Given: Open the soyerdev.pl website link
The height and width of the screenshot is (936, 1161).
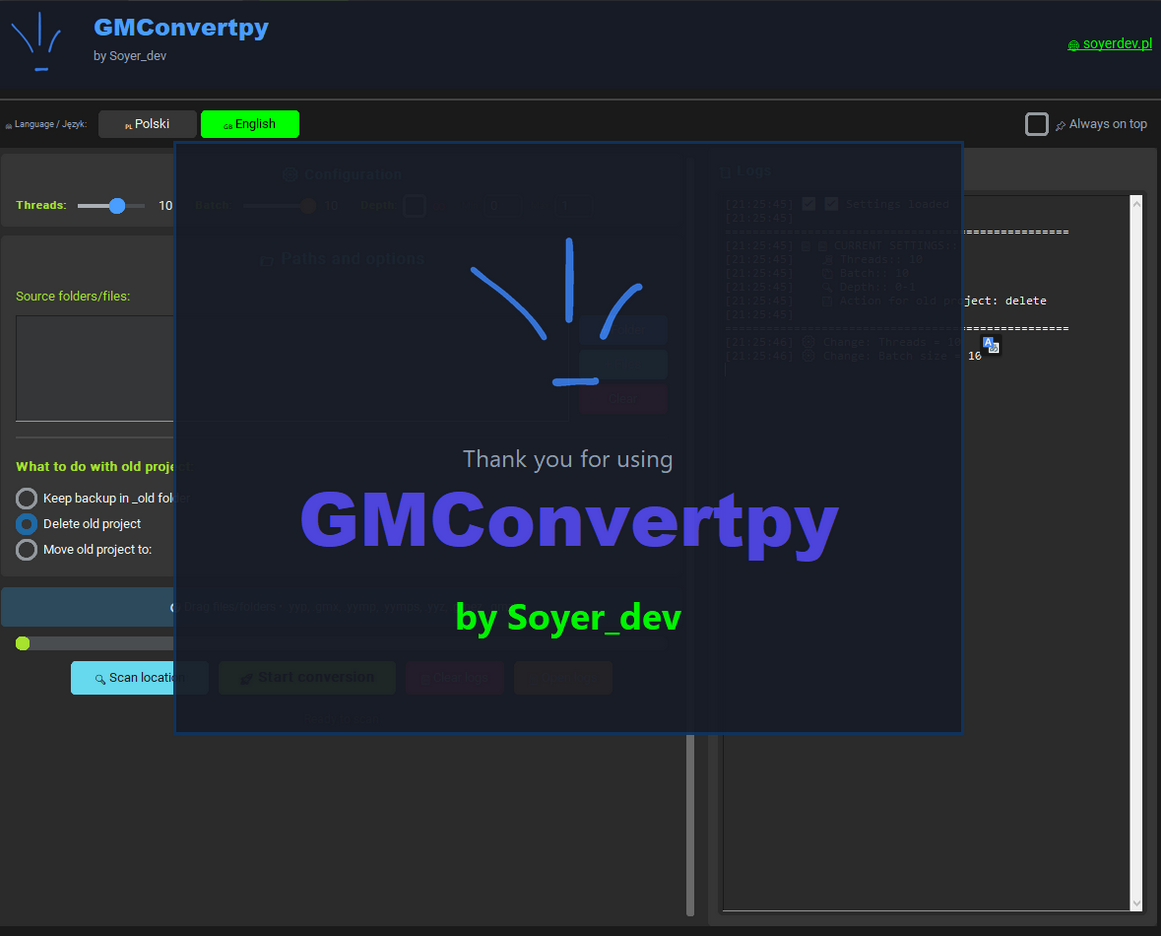Looking at the screenshot, I should click(1117, 44).
